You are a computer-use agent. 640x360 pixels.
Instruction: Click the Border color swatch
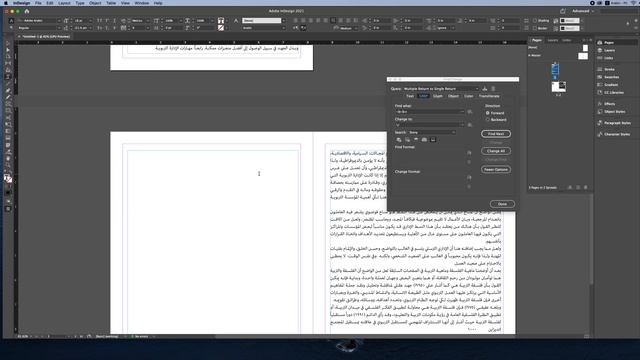click(569, 28)
